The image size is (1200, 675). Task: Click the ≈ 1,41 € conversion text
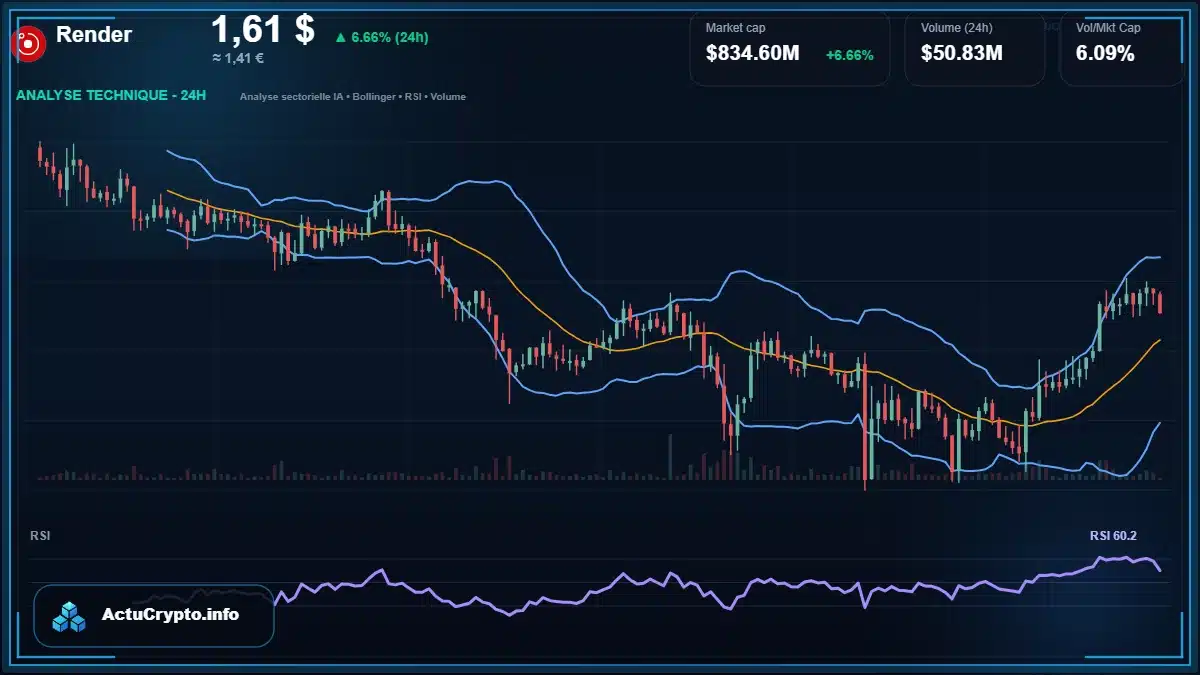coord(238,58)
